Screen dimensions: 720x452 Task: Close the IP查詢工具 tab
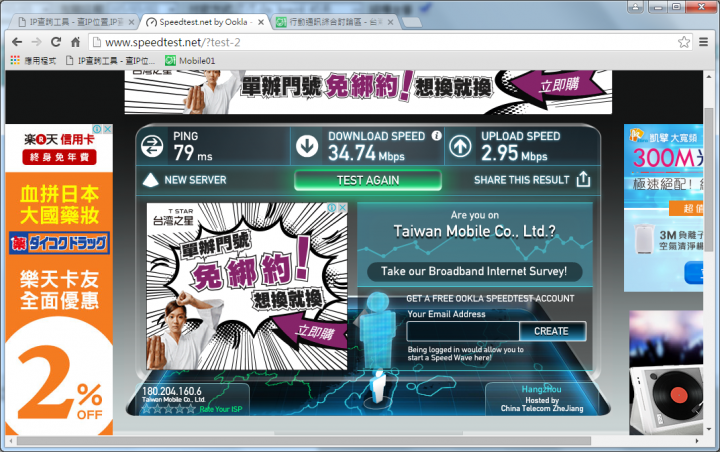coord(131,22)
